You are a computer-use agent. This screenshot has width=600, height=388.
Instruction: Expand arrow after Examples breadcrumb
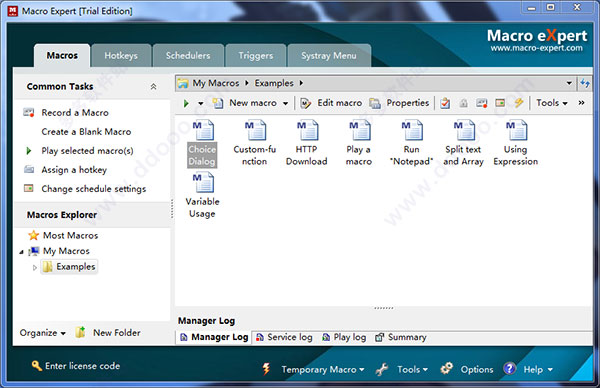tap(301, 83)
